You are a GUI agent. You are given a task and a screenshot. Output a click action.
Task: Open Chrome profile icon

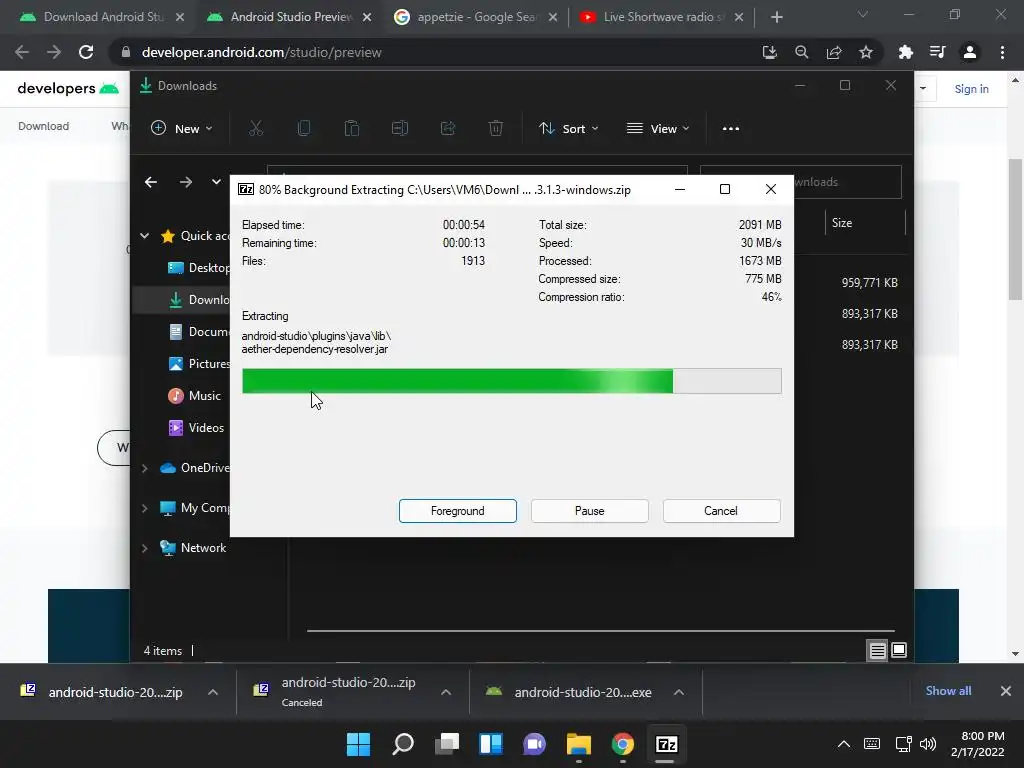(x=970, y=52)
